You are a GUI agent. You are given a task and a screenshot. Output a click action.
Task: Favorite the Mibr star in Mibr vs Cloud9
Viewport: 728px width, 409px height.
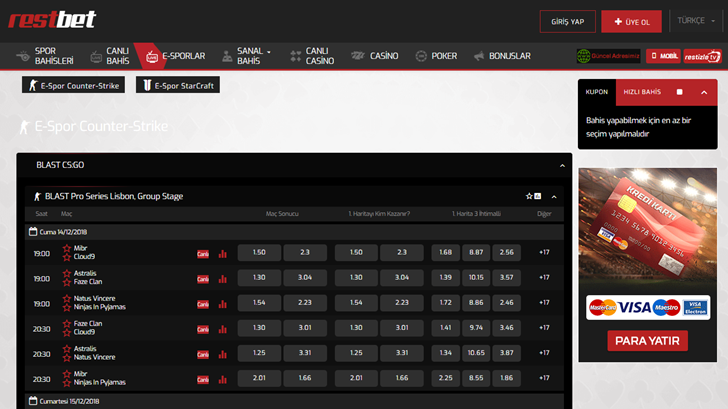coord(67,248)
